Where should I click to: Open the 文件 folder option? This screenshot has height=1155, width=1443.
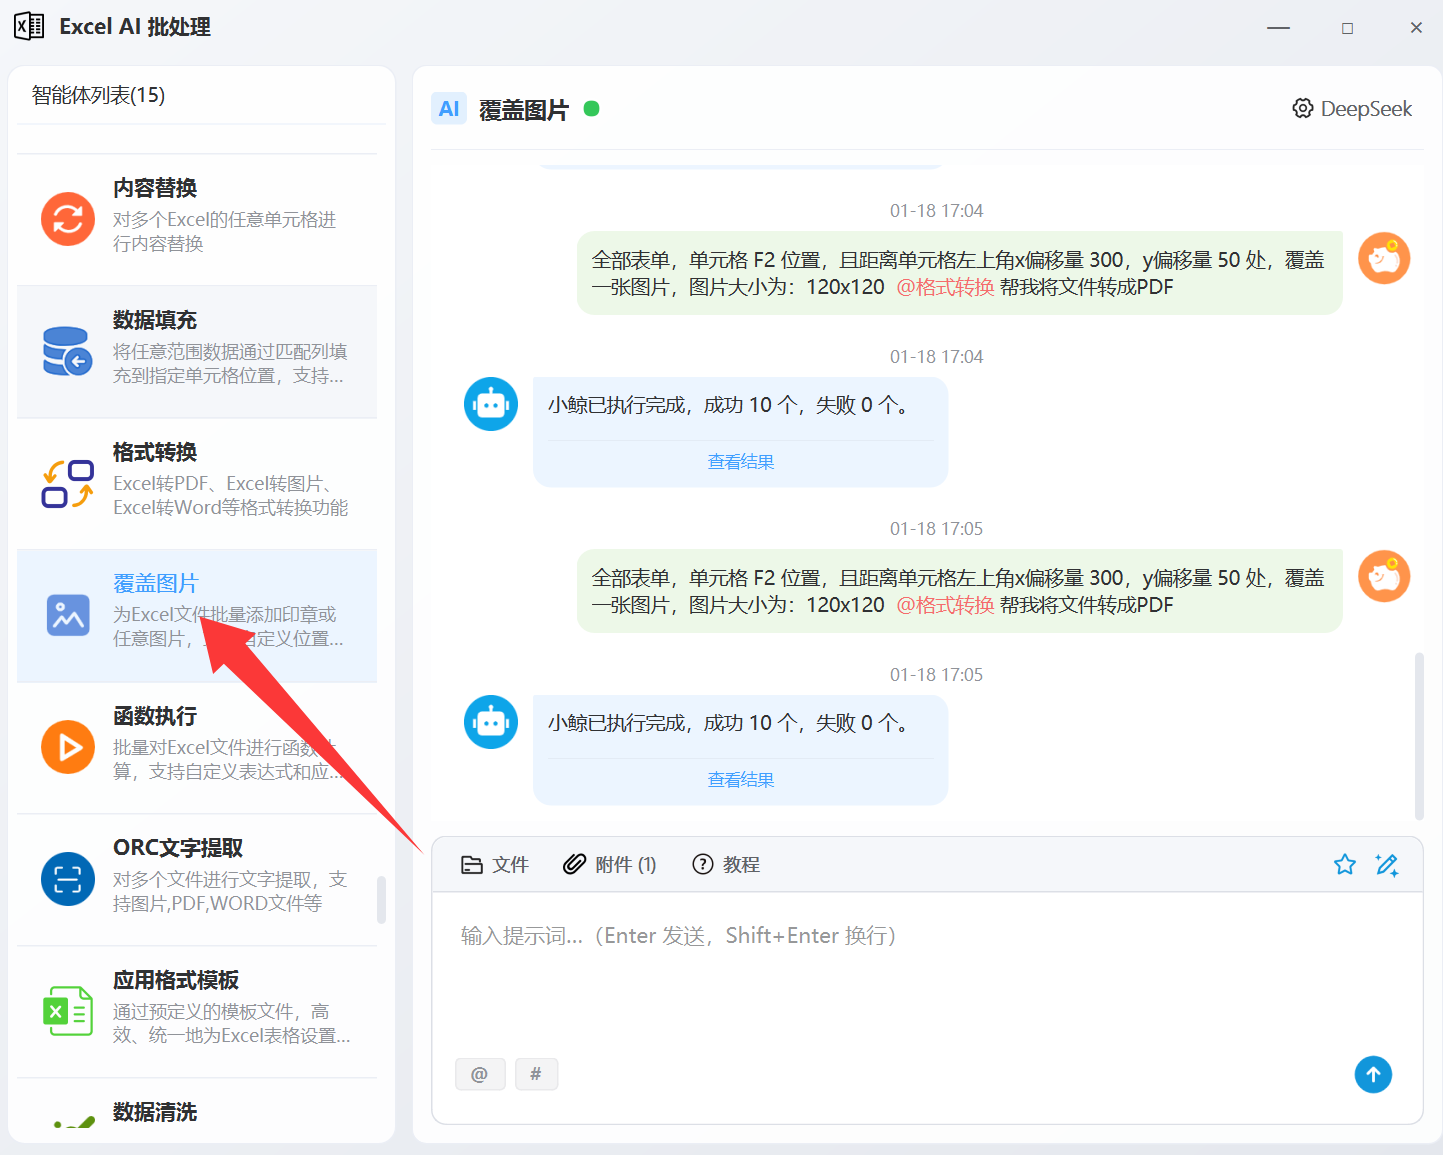(x=494, y=865)
